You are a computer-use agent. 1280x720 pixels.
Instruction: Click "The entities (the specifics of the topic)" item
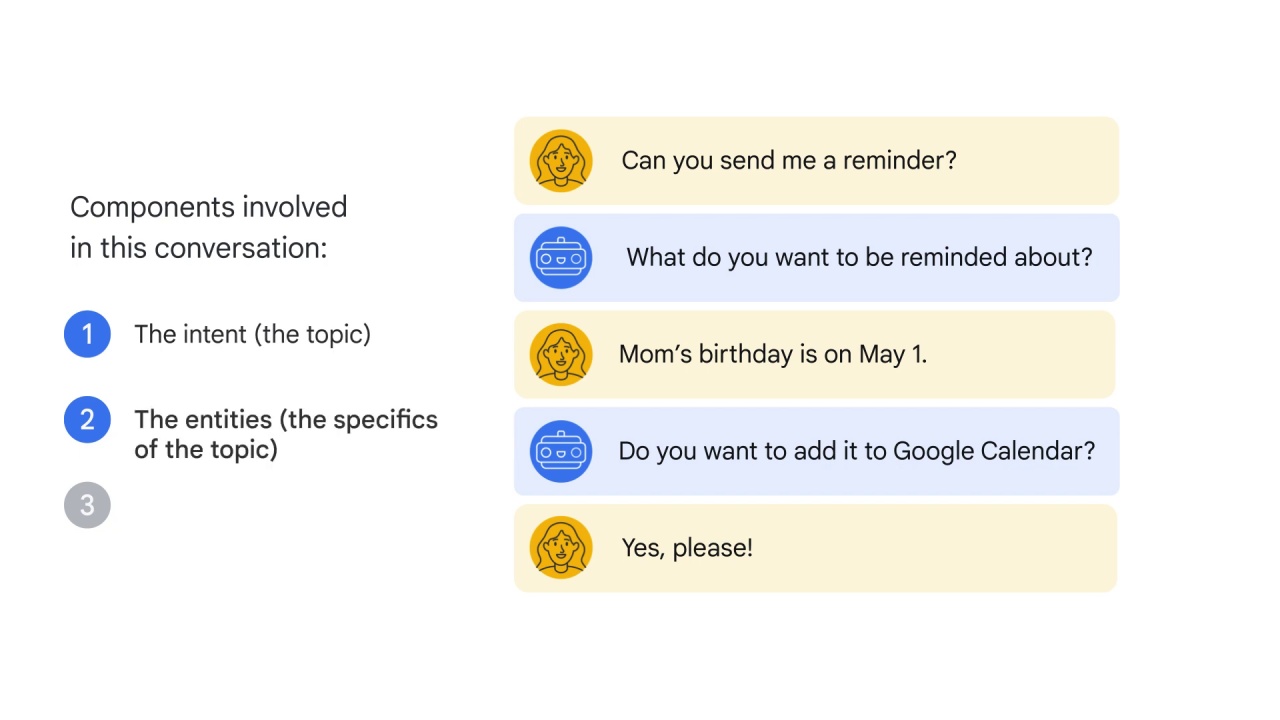coord(286,434)
